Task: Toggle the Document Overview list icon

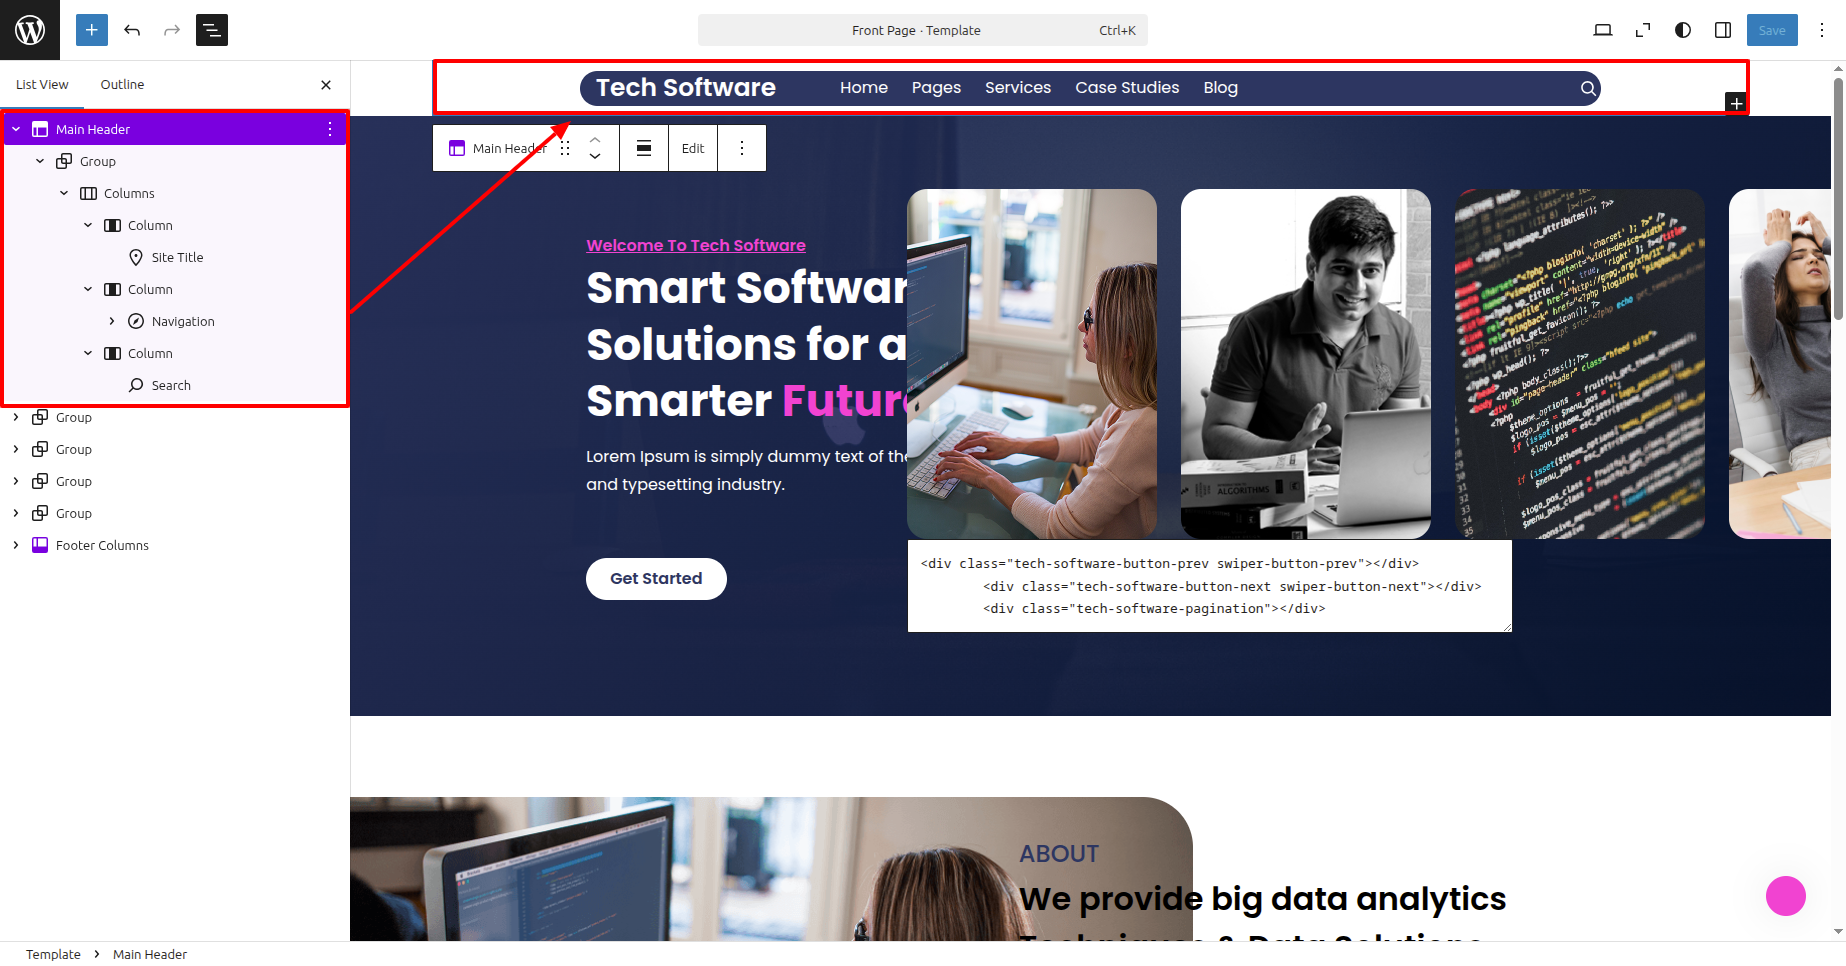Action: coord(212,30)
